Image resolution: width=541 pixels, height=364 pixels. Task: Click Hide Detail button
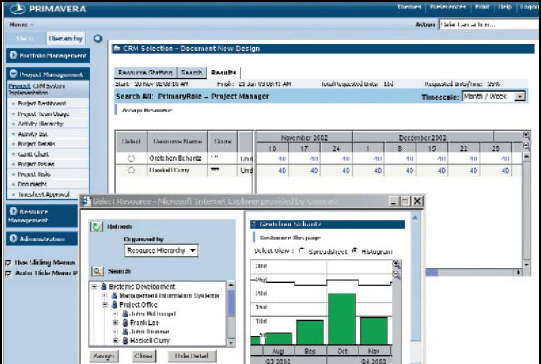[192, 356]
